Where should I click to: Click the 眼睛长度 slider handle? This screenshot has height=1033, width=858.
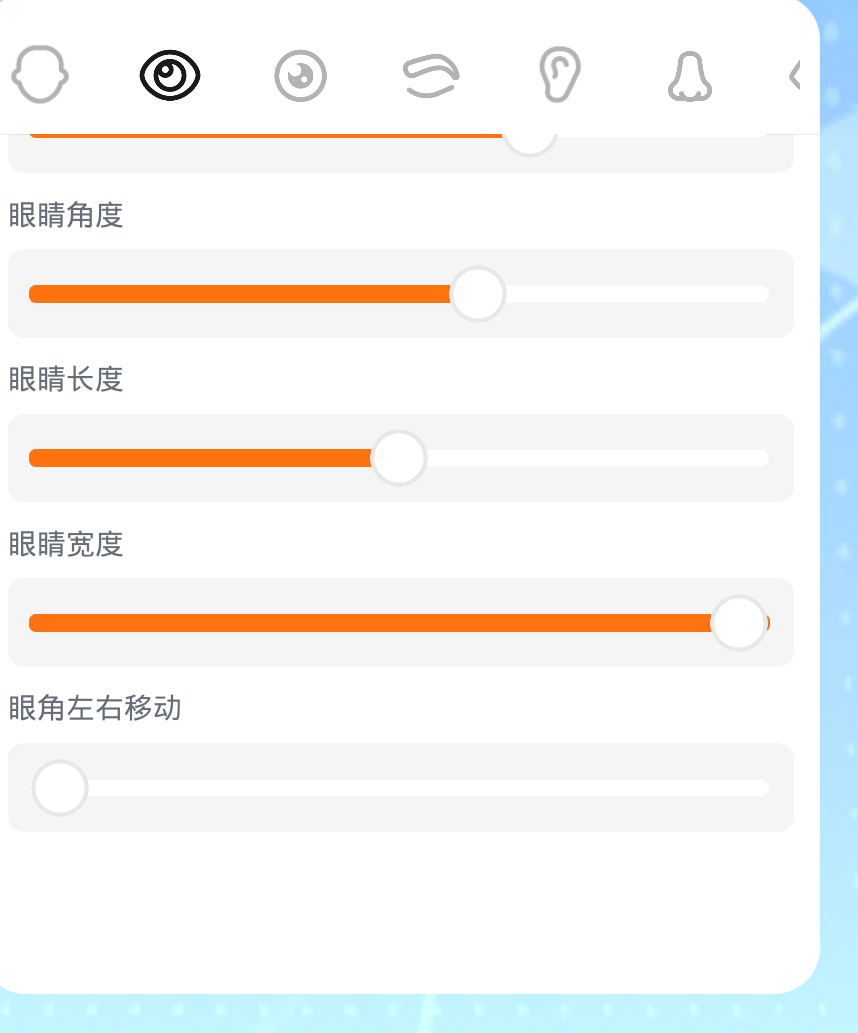pos(399,458)
